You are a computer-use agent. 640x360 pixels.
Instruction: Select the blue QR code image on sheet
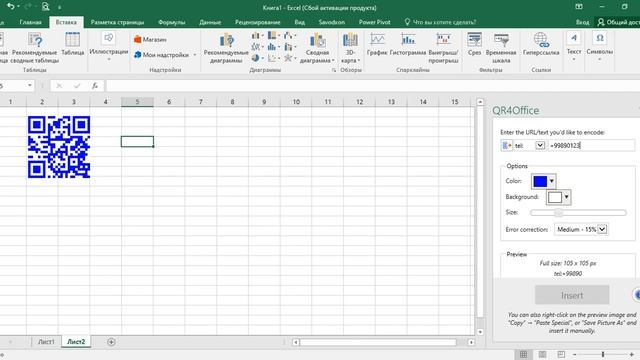click(x=59, y=147)
